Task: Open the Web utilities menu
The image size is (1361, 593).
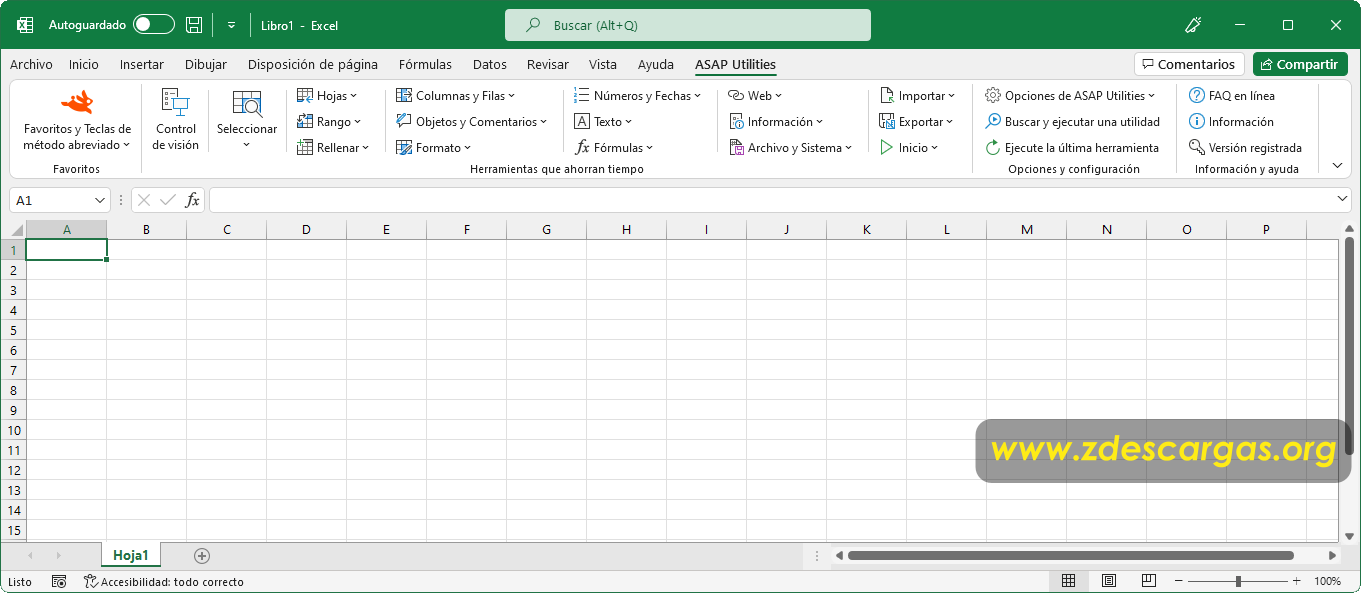Action: (755, 96)
